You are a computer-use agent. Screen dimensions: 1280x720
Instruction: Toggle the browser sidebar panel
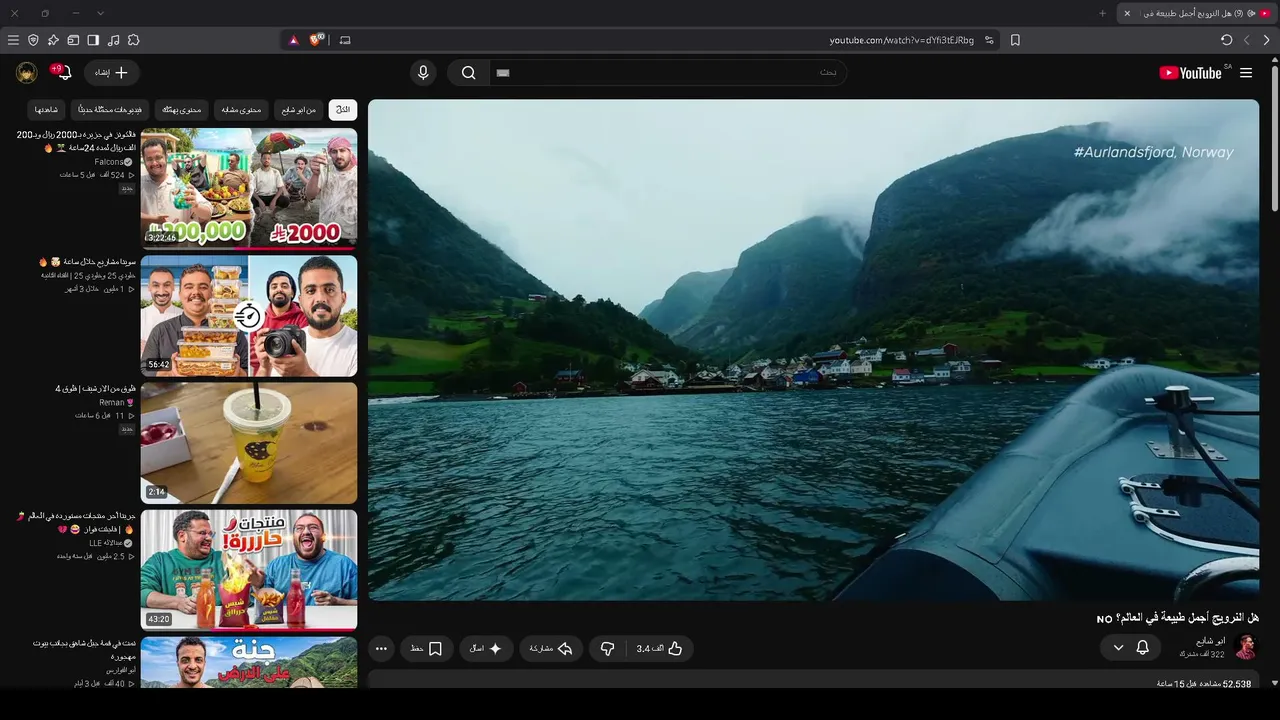(93, 40)
